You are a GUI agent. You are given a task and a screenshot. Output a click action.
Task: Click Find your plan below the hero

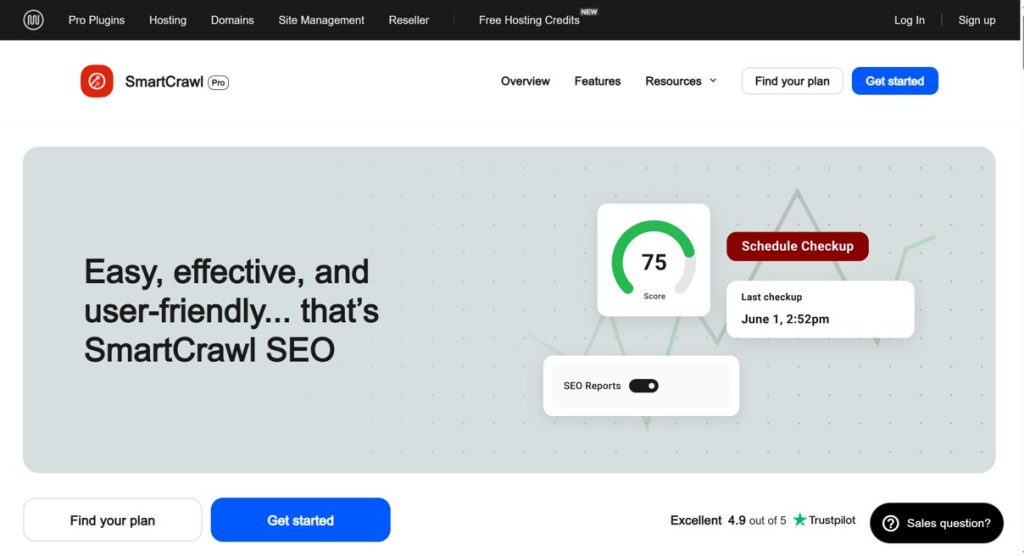click(x=112, y=520)
